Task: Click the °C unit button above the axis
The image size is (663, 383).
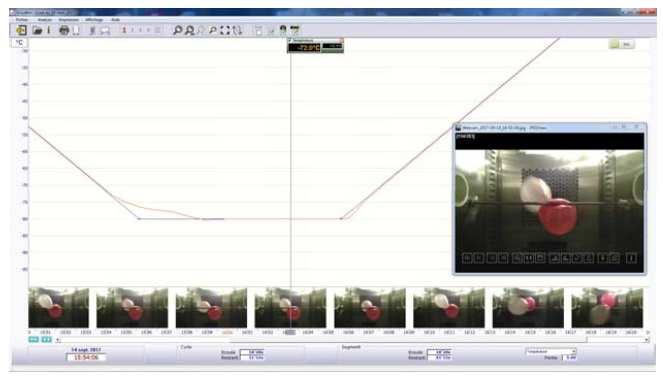Action: tap(19, 43)
